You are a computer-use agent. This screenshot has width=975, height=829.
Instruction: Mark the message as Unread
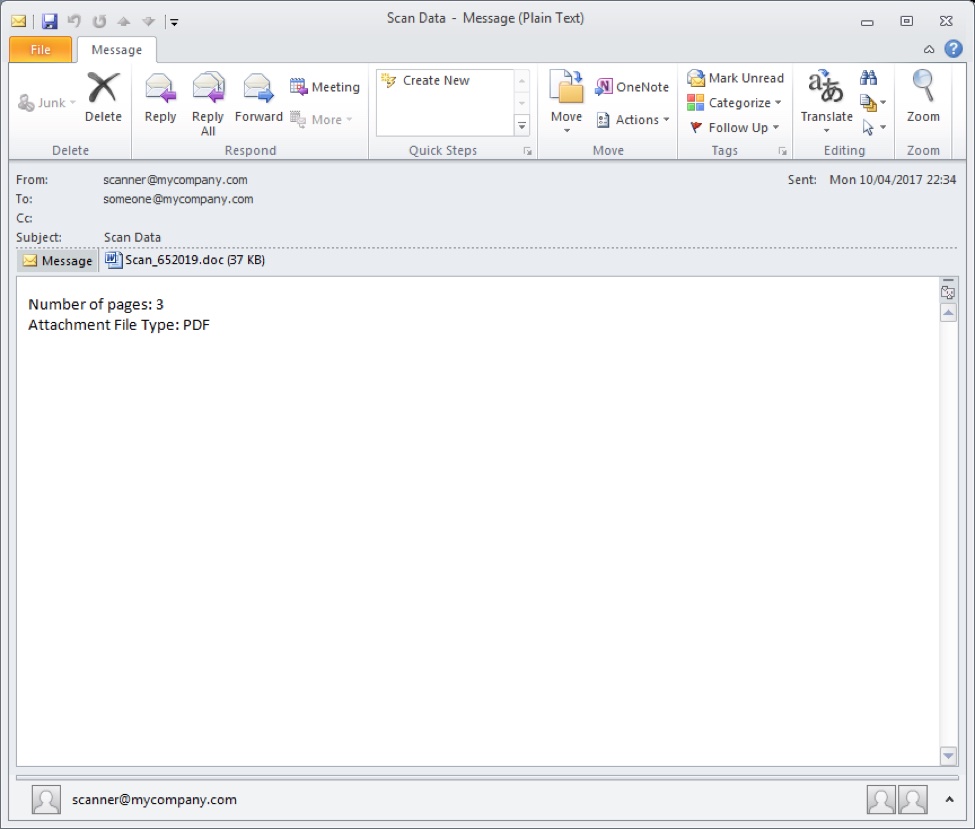pos(735,78)
